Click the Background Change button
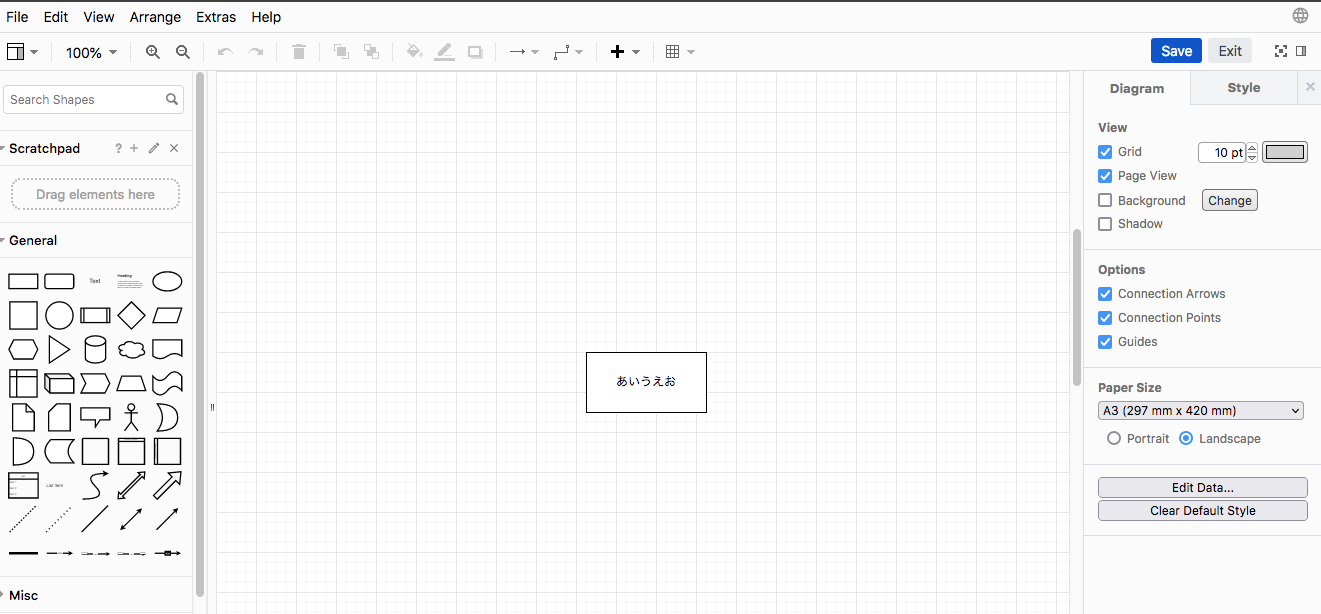 pos(1230,200)
